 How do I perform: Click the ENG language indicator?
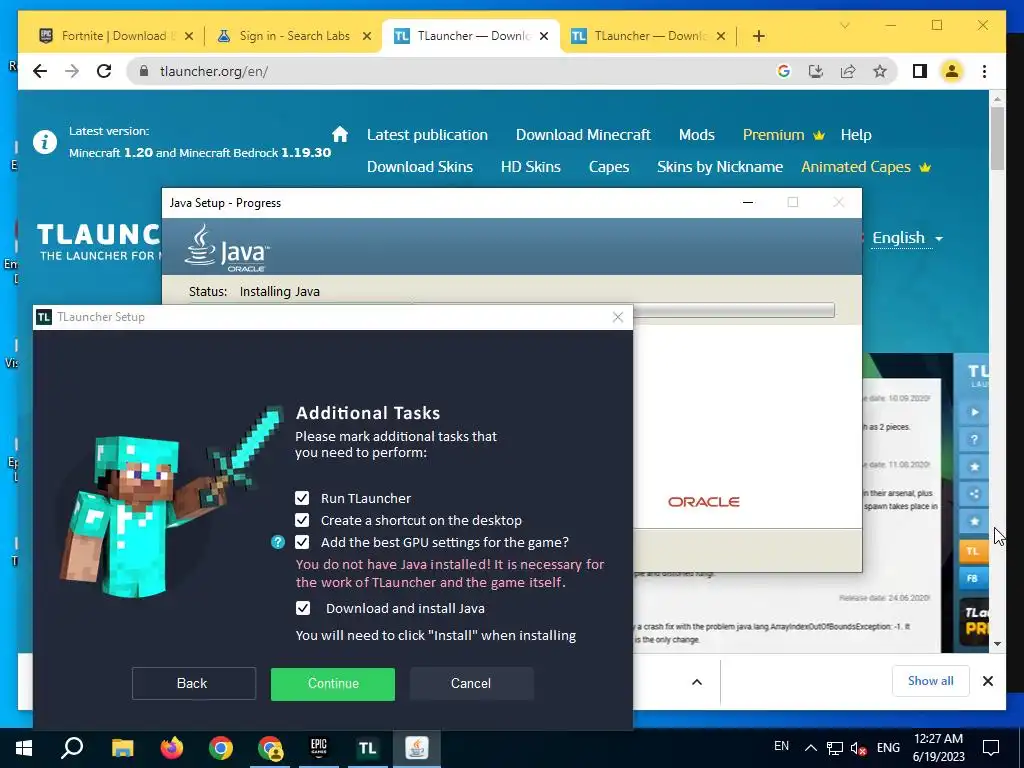click(x=888, y=748)
